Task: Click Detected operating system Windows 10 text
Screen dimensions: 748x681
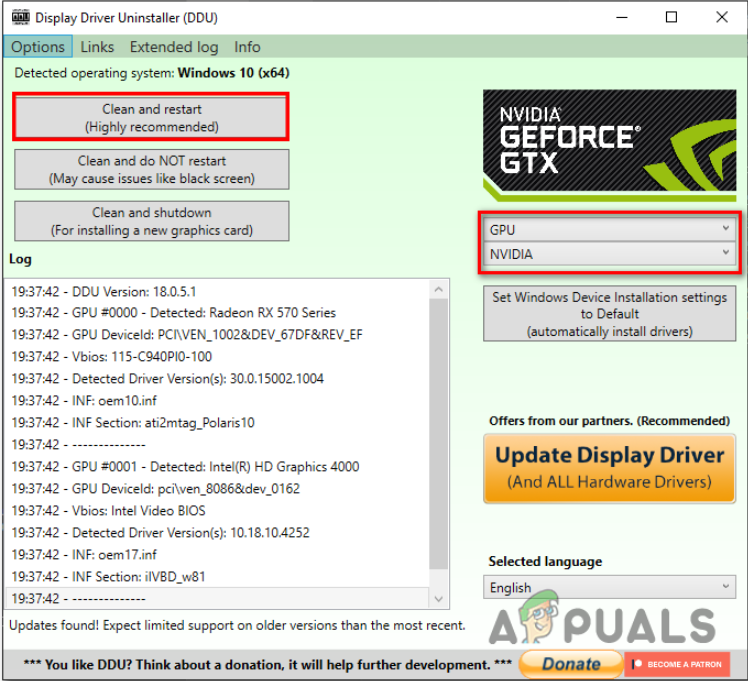Action: pyautogui.click(x=152, y=73)
